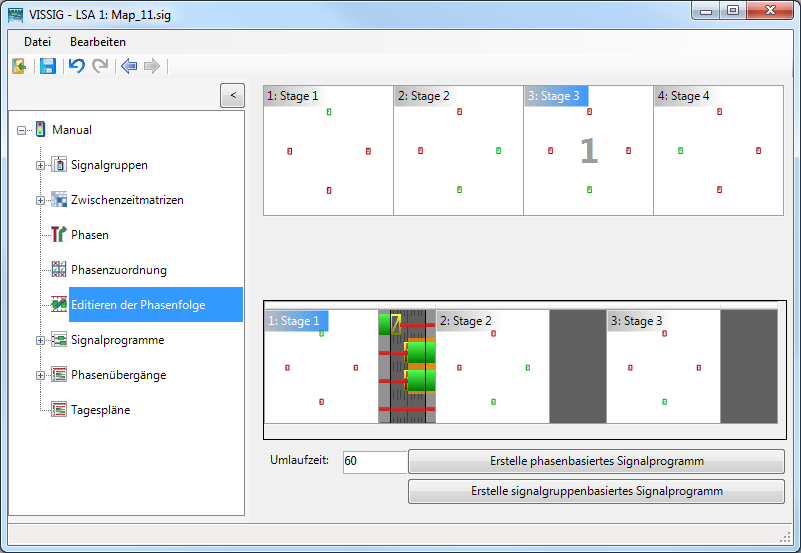This screenshot has height=553, width=801.
Task: Click Erstelle signalgruppenbasiertes Signalprogramm button
Action: click(x=596, y=491)
